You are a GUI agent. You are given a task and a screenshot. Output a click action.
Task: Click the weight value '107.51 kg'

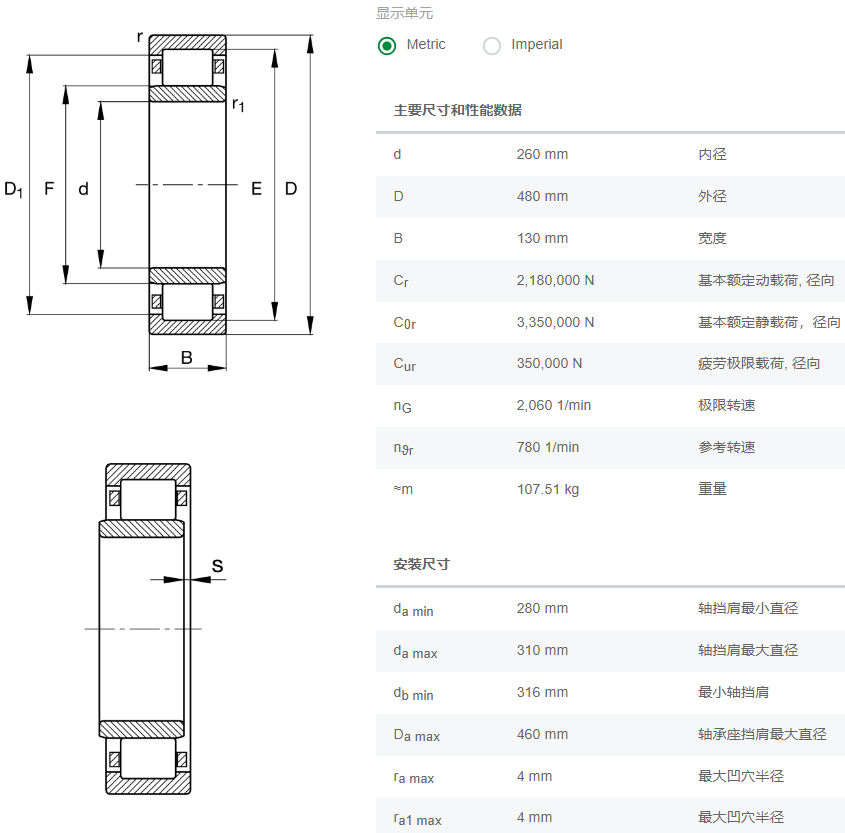pos(548,489)
